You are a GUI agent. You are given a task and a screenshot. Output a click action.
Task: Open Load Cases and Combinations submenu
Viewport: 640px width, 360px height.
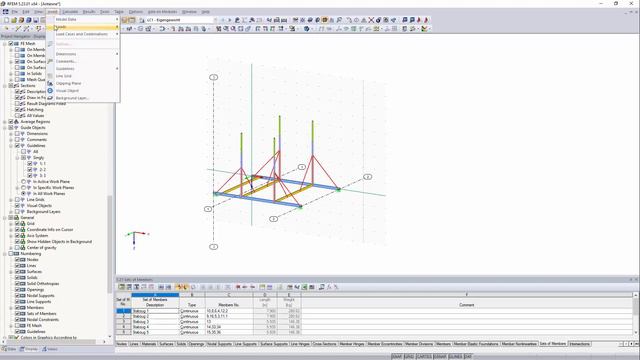[83, 34]
